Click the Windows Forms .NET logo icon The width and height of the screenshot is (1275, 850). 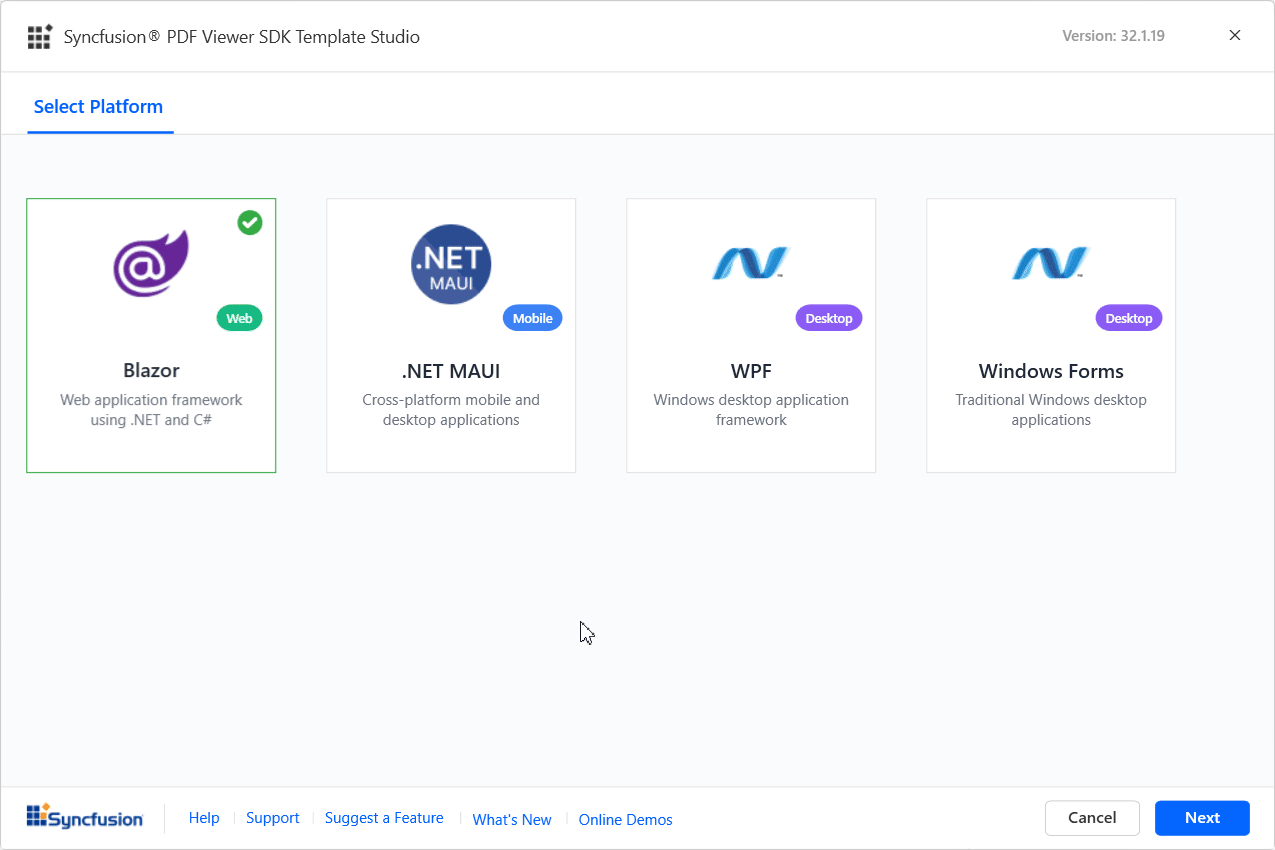[1050, 263]
